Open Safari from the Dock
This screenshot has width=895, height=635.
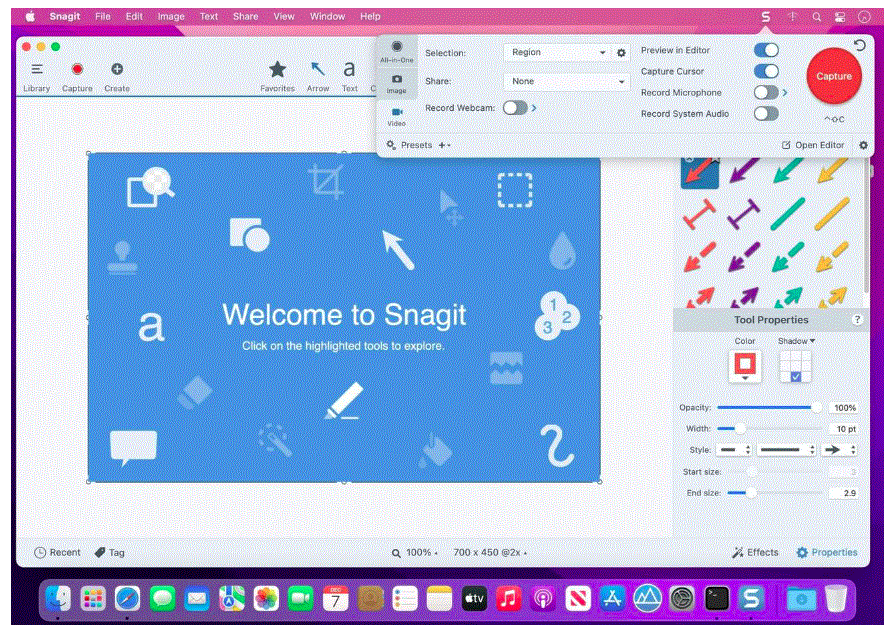point(127,599)
